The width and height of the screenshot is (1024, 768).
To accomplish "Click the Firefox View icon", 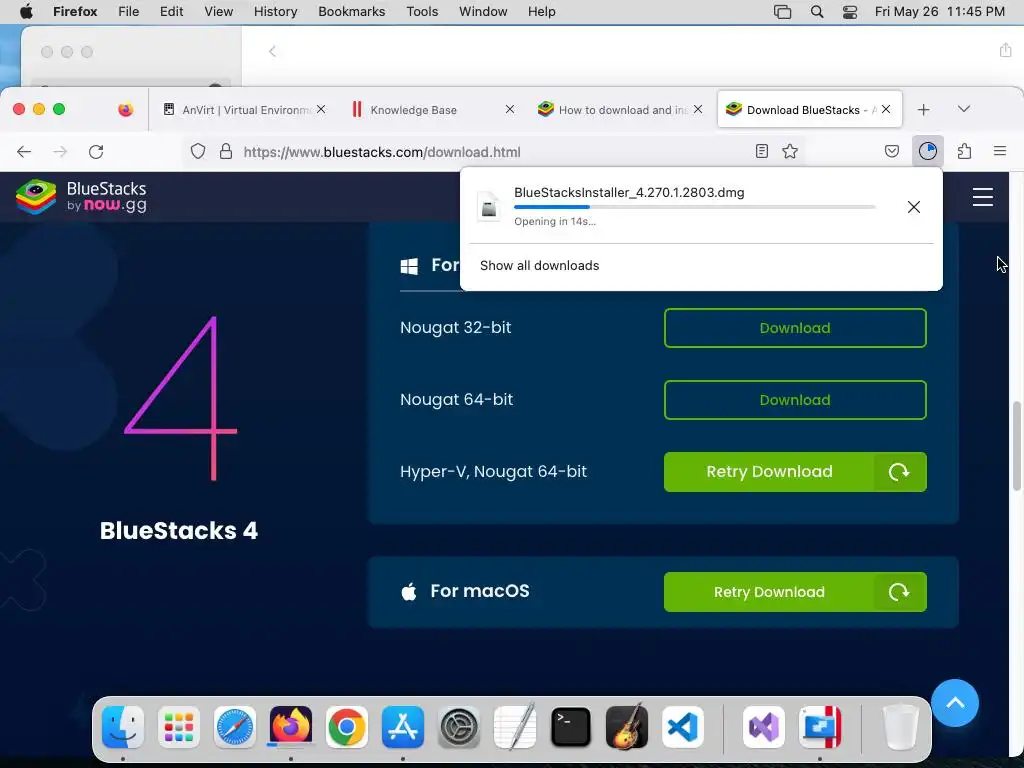I will point(125,110).
